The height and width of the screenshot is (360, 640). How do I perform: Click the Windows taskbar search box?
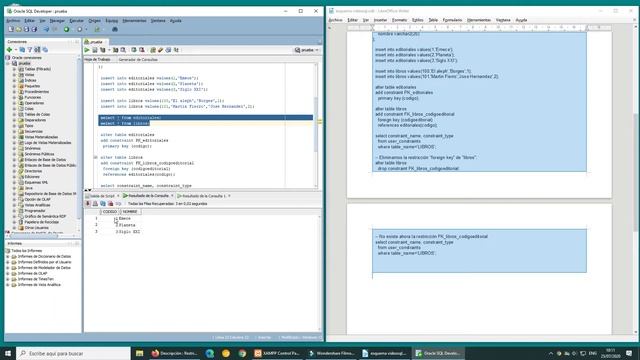pos(73,353)
